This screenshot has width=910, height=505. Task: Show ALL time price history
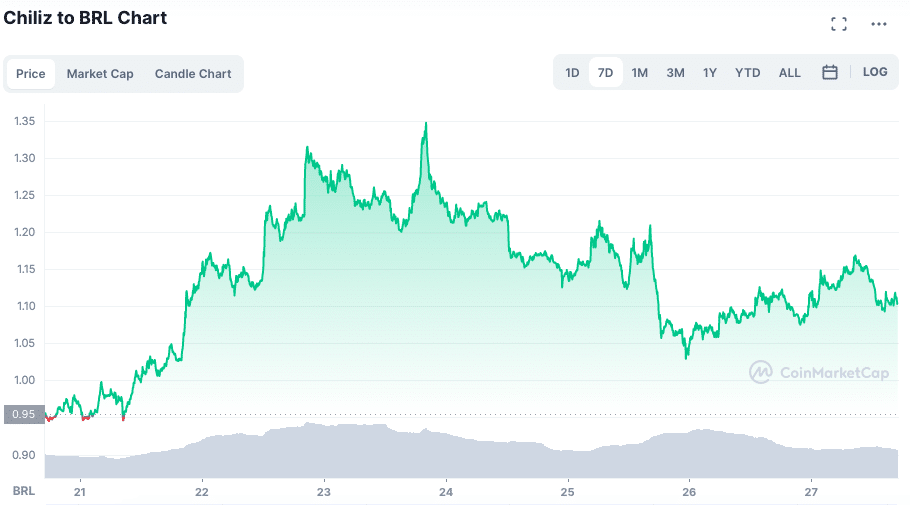[x=790, y=73]
